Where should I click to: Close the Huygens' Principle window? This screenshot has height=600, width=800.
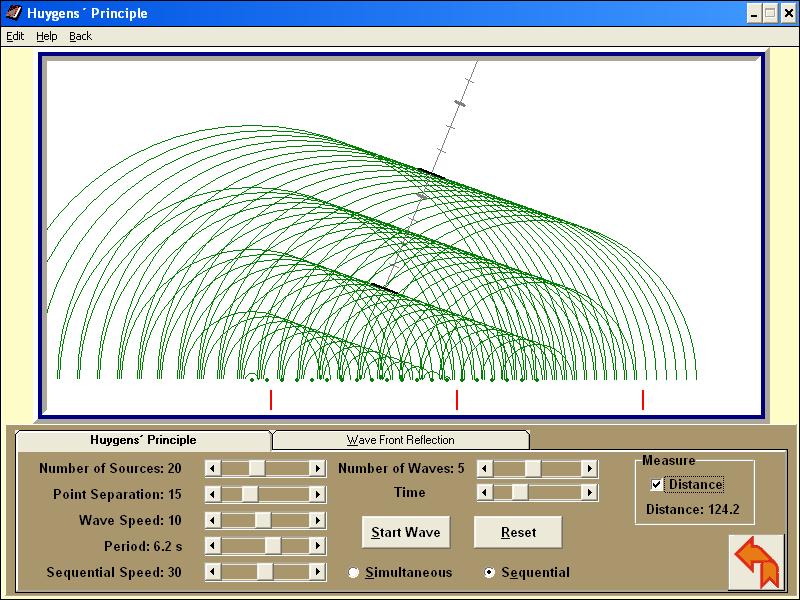coord(789,14)
